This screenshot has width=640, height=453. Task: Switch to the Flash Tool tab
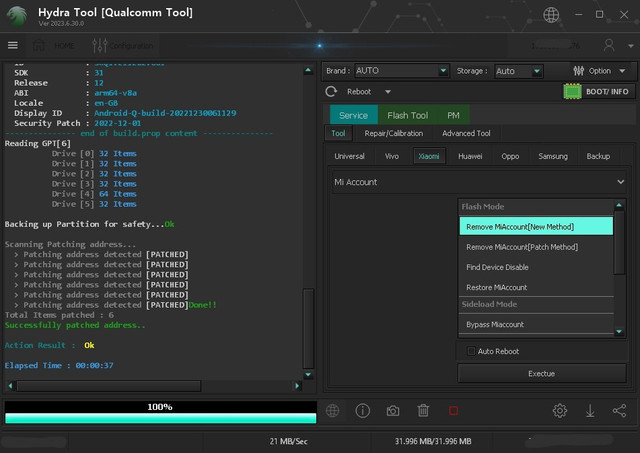(x=407, y=115)
